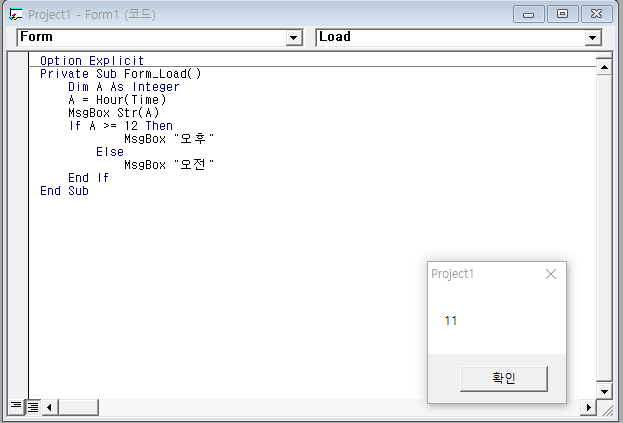
Task: Click the horizontal scrollbar thumb
Action: (x=79, y=407)
